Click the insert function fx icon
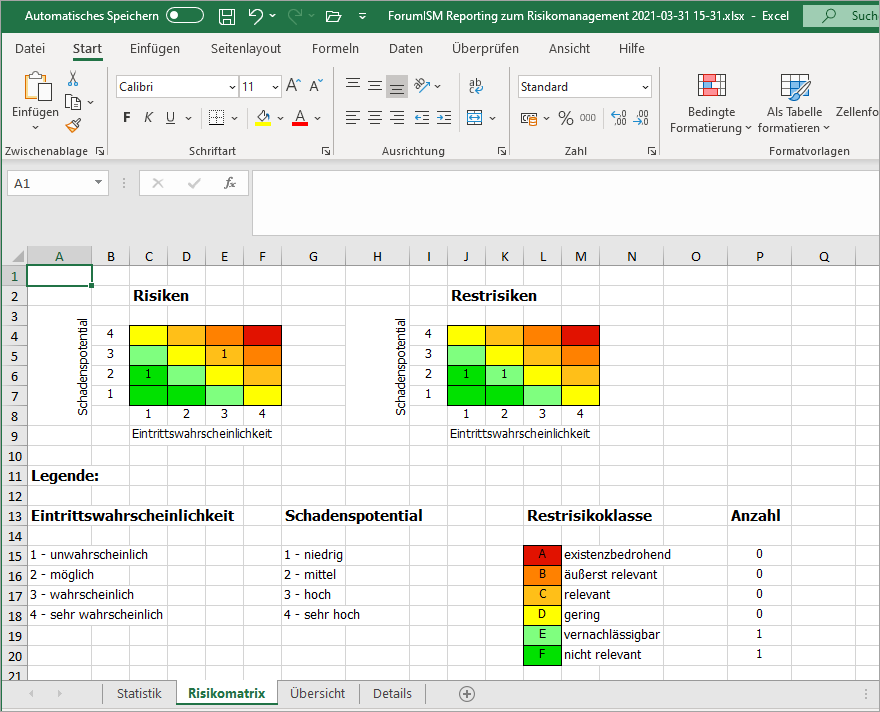This screenshot has width=880, height=712. pyautogui.click(x=230, y=183)
